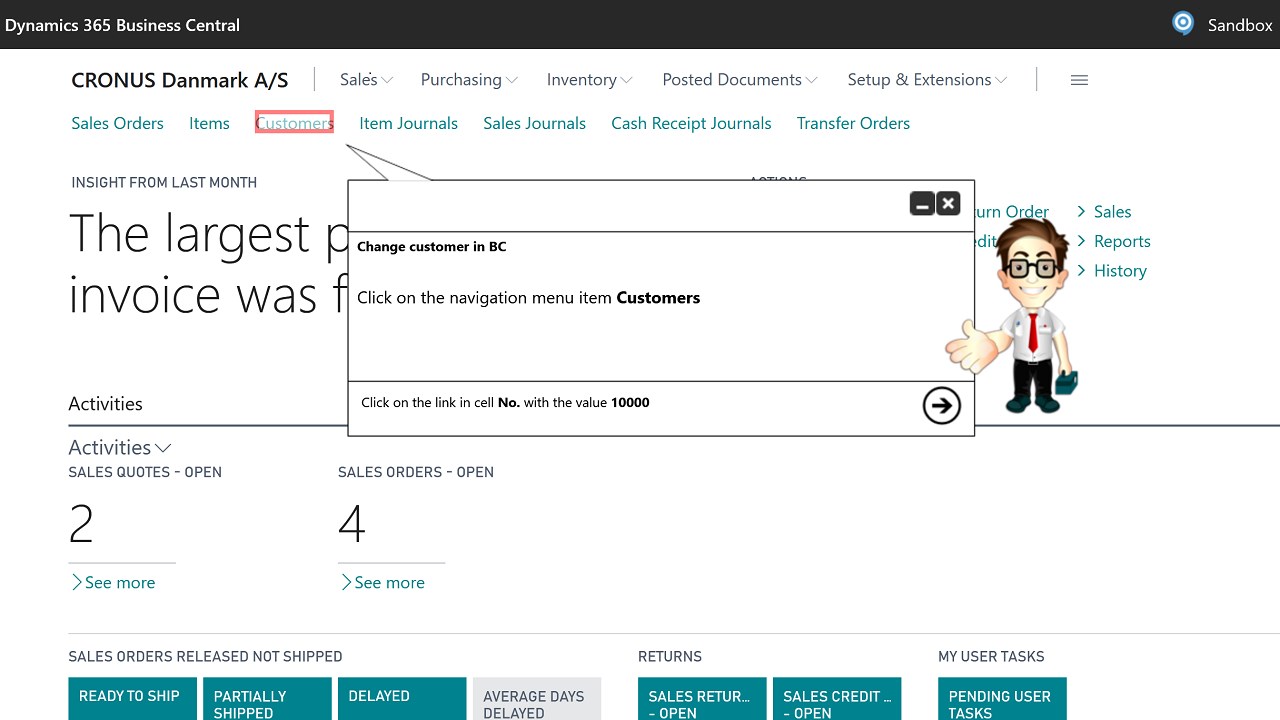The image size is (1280, 720).
Task: Close the tutorial popup
Action: tap(948, 204)
